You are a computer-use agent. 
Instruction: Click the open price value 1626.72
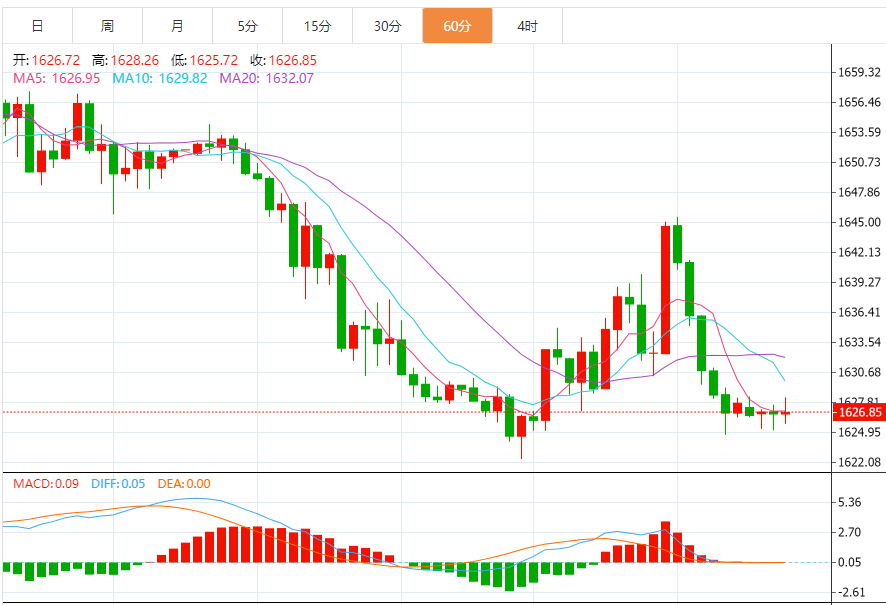tap(55, 60)
